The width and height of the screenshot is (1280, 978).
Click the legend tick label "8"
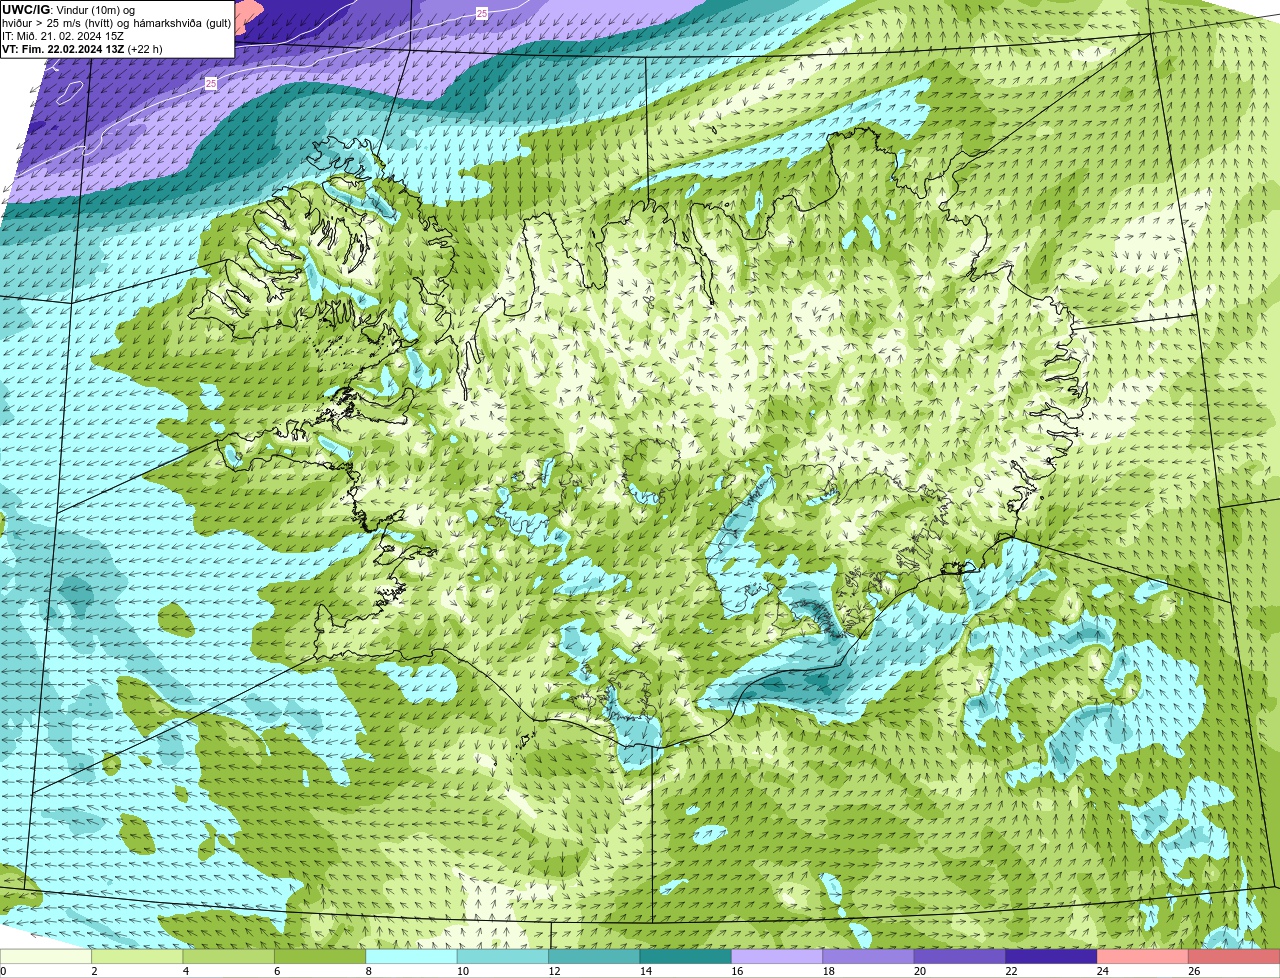pos(368,971)
